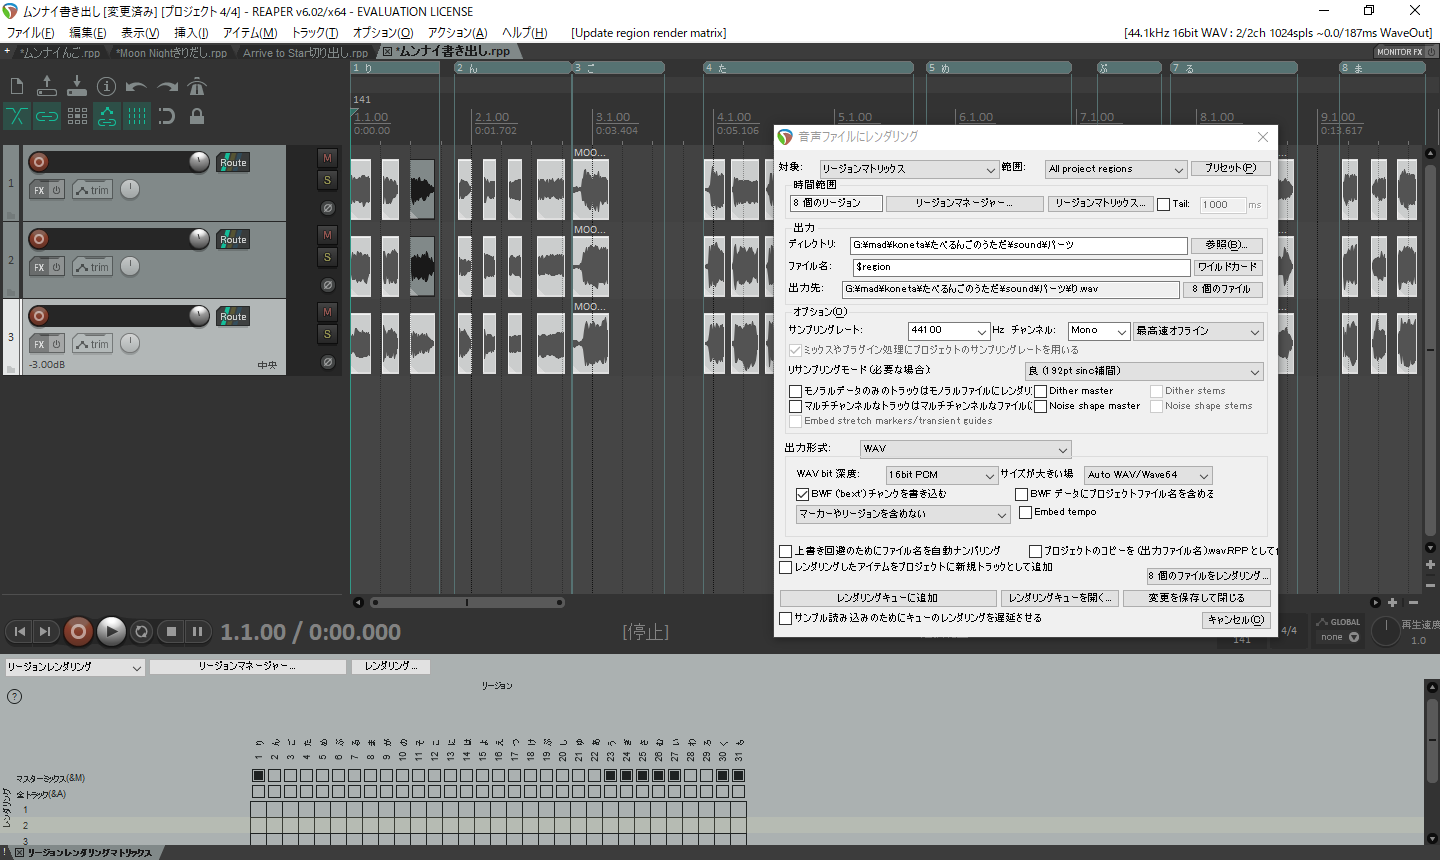Image resolution: width=1440 pixels, height=860 pixels.
Task: Go to project start transport button
Action: [19, 631]
